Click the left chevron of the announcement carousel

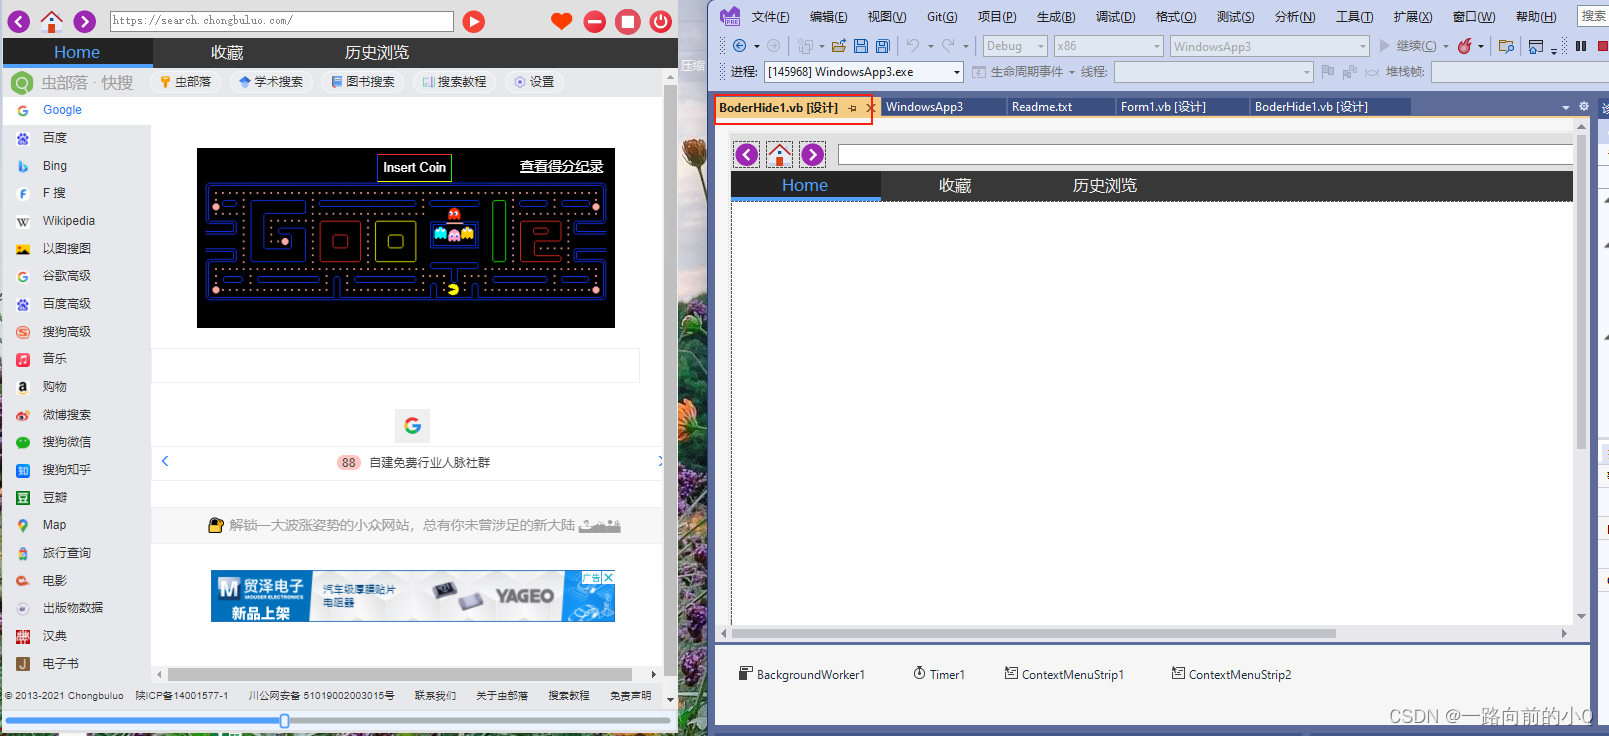[165, 461]
